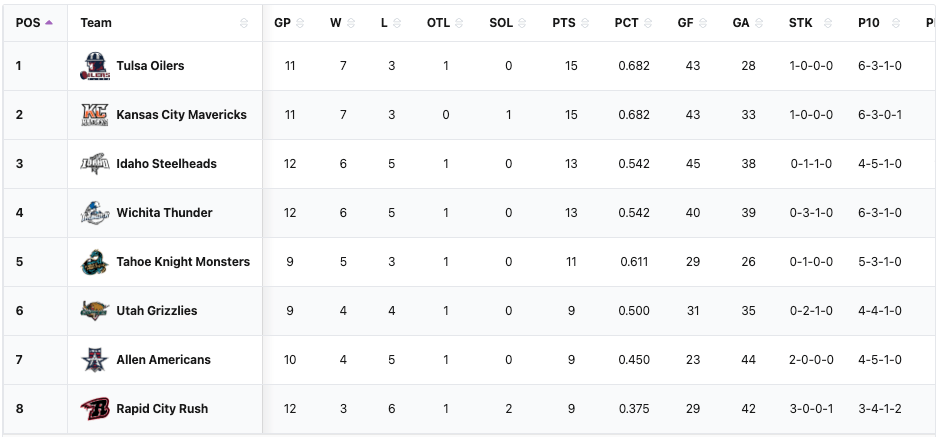
Task: Click the Kansas City Mavericks logo
Action: point(95,115)
